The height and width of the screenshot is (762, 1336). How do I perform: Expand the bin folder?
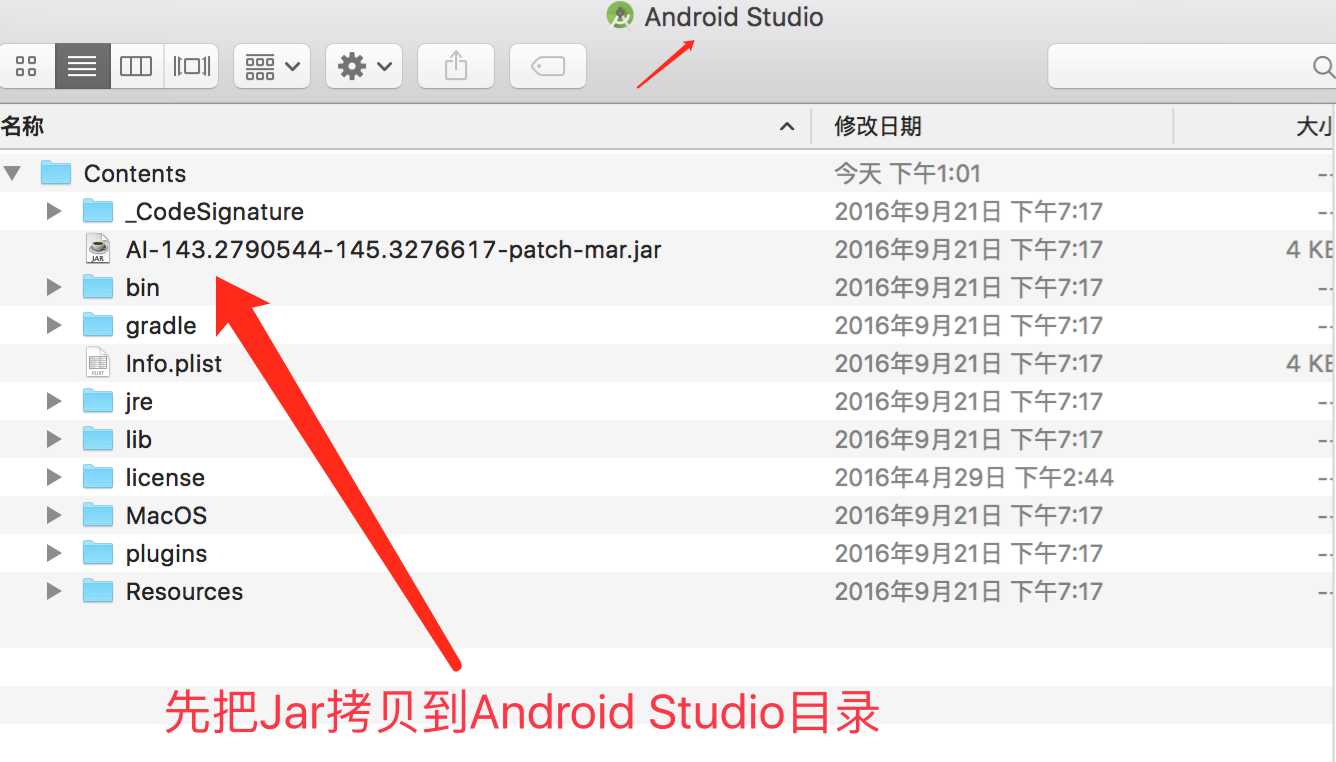54,287
